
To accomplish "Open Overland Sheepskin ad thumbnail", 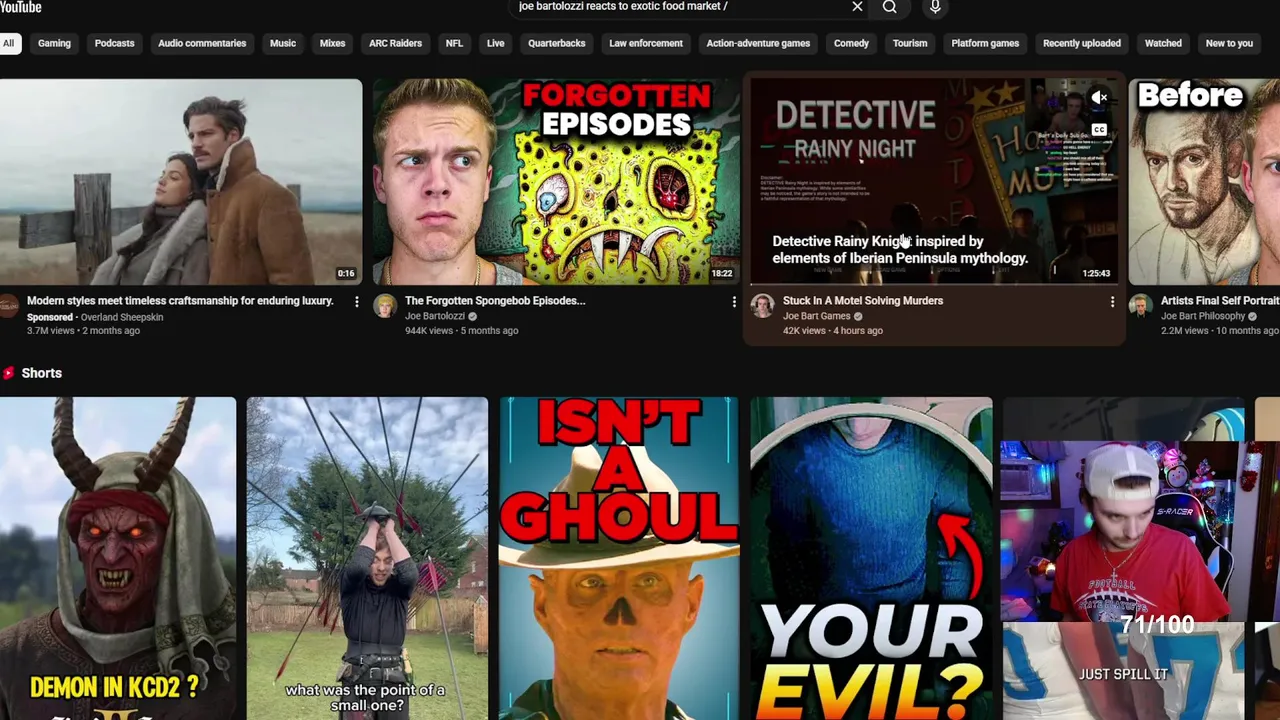I will [x=181, y=182].
